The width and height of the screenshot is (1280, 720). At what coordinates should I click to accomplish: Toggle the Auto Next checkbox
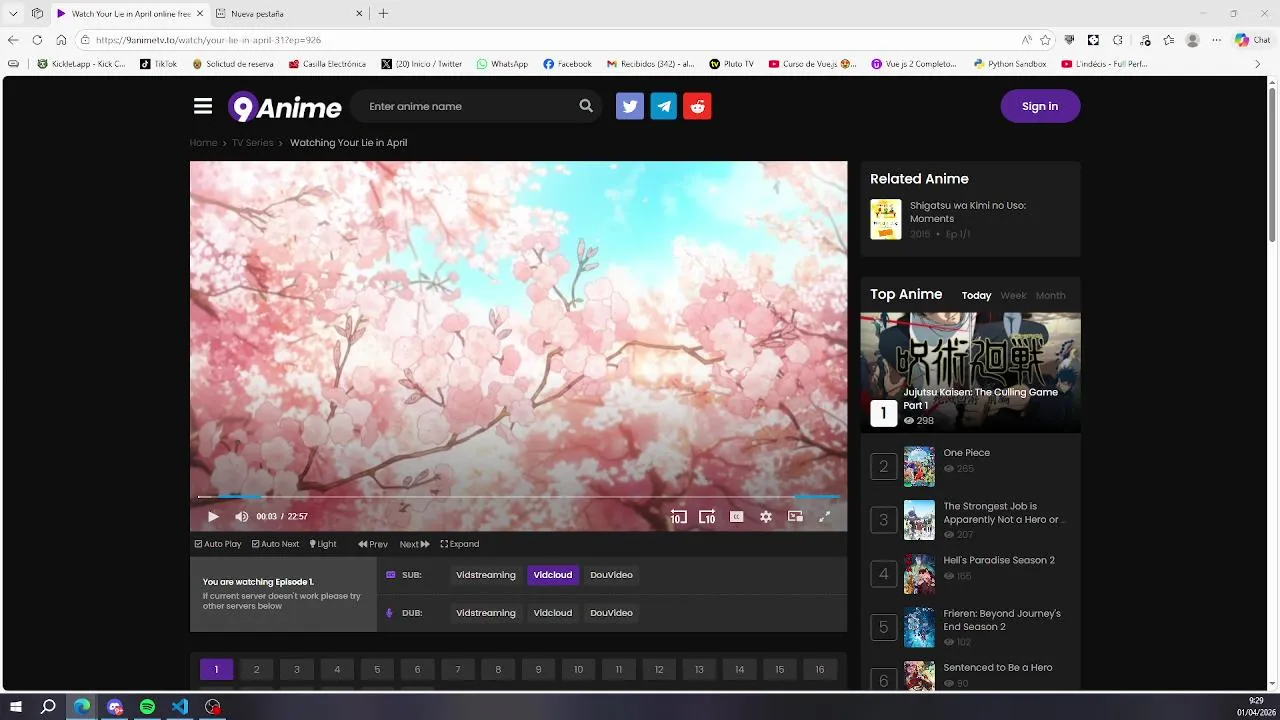click(x=275, y=544)
